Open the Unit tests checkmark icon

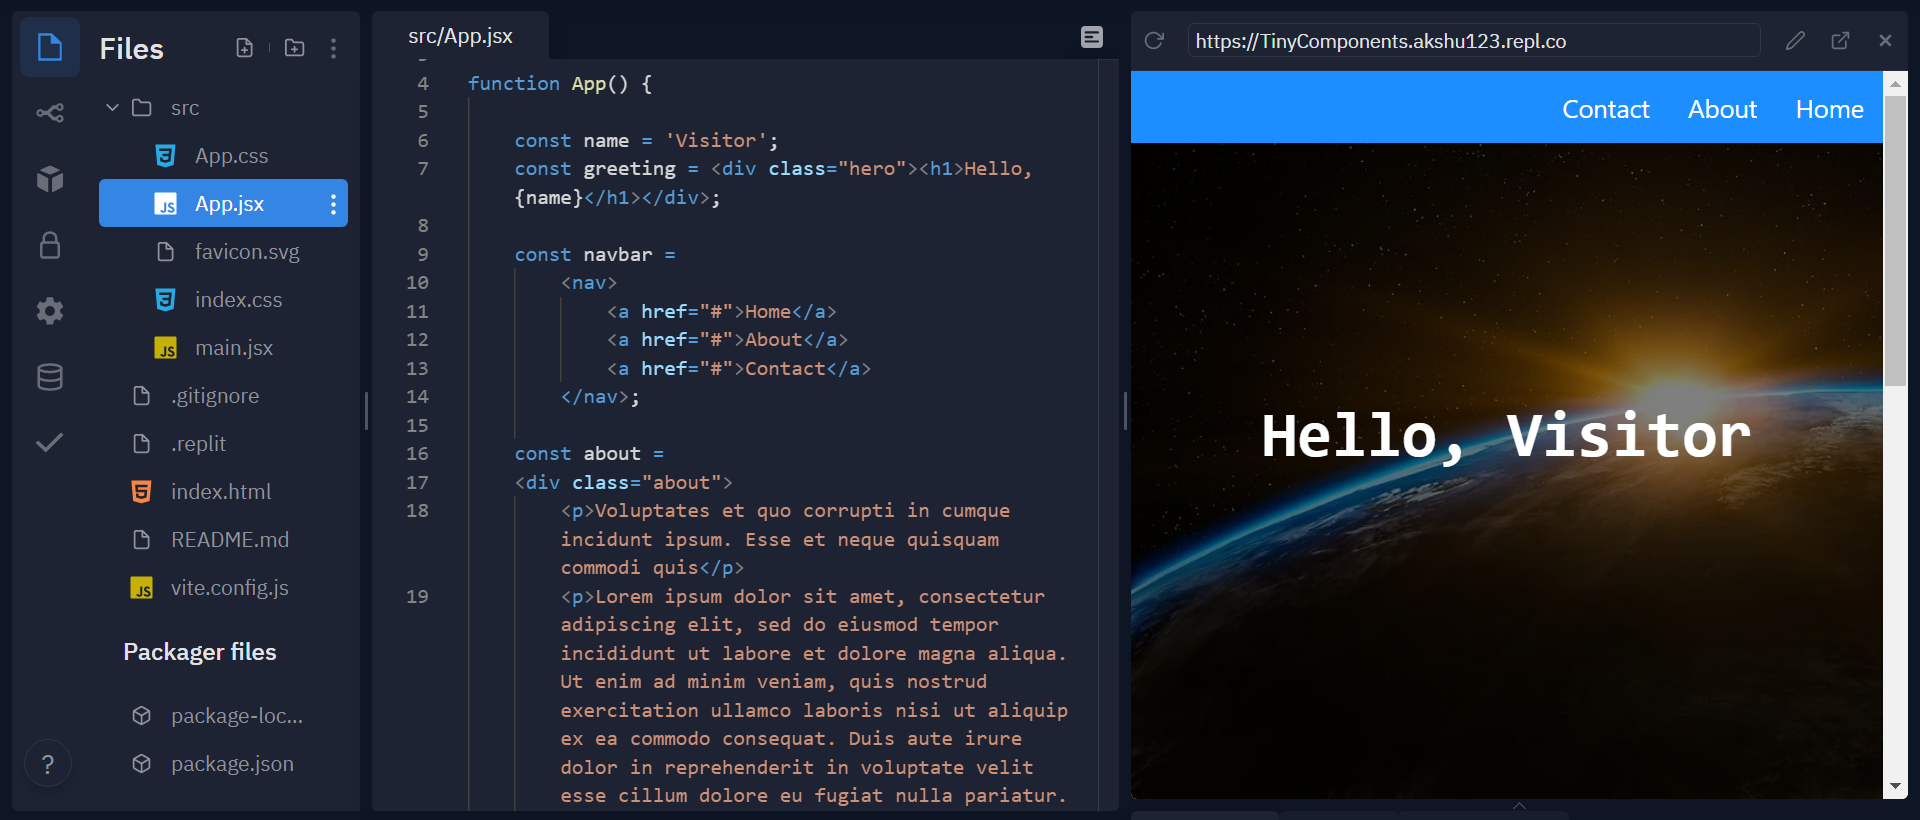point(50,442)
